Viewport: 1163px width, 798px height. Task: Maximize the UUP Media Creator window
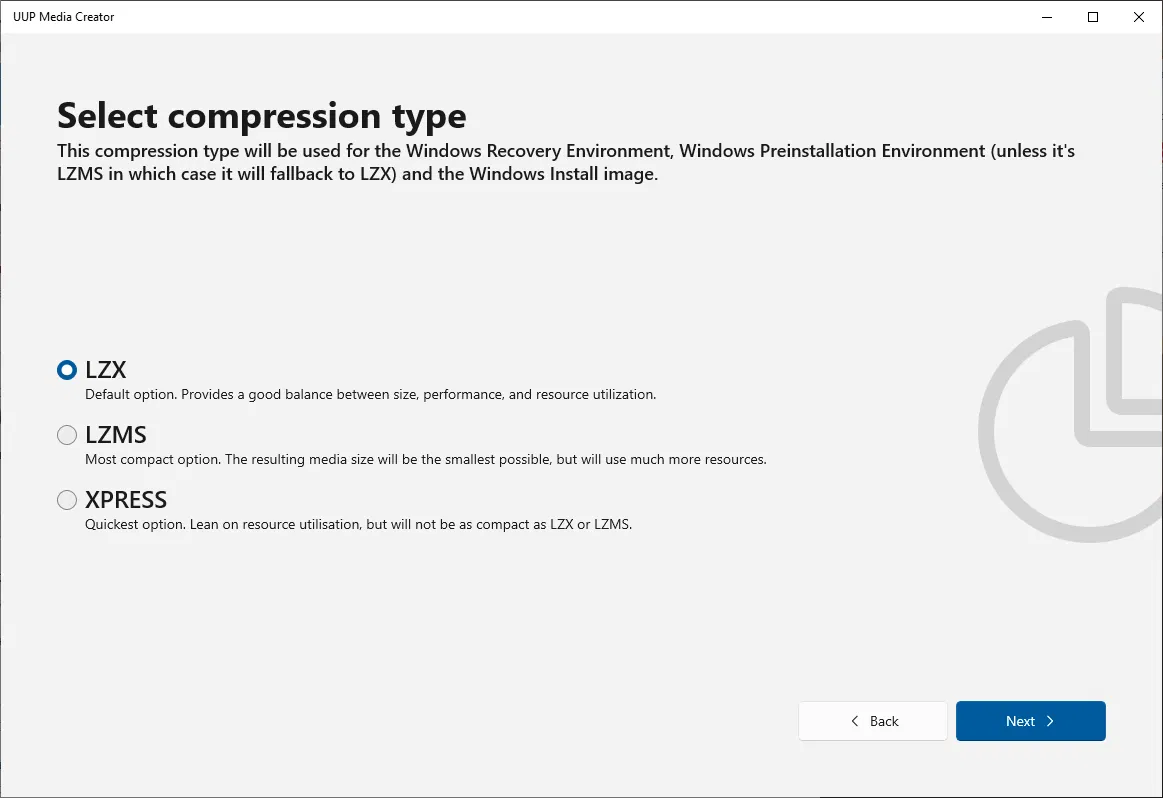pos(1093,17)
